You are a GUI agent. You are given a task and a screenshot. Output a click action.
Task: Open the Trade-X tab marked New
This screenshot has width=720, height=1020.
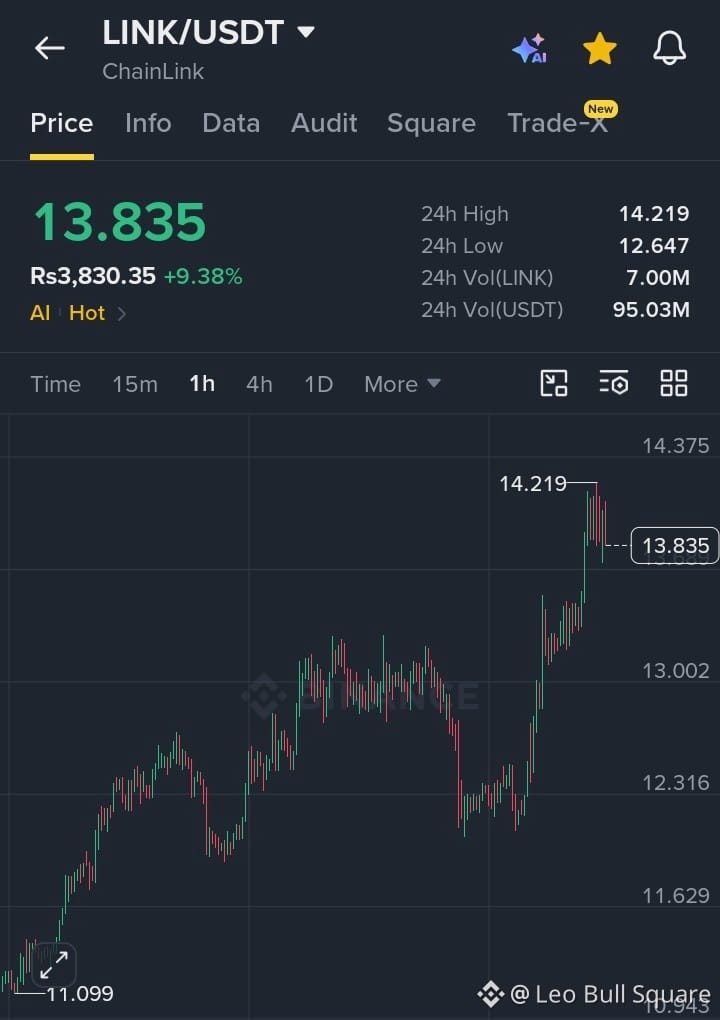[x=558, y=123]
